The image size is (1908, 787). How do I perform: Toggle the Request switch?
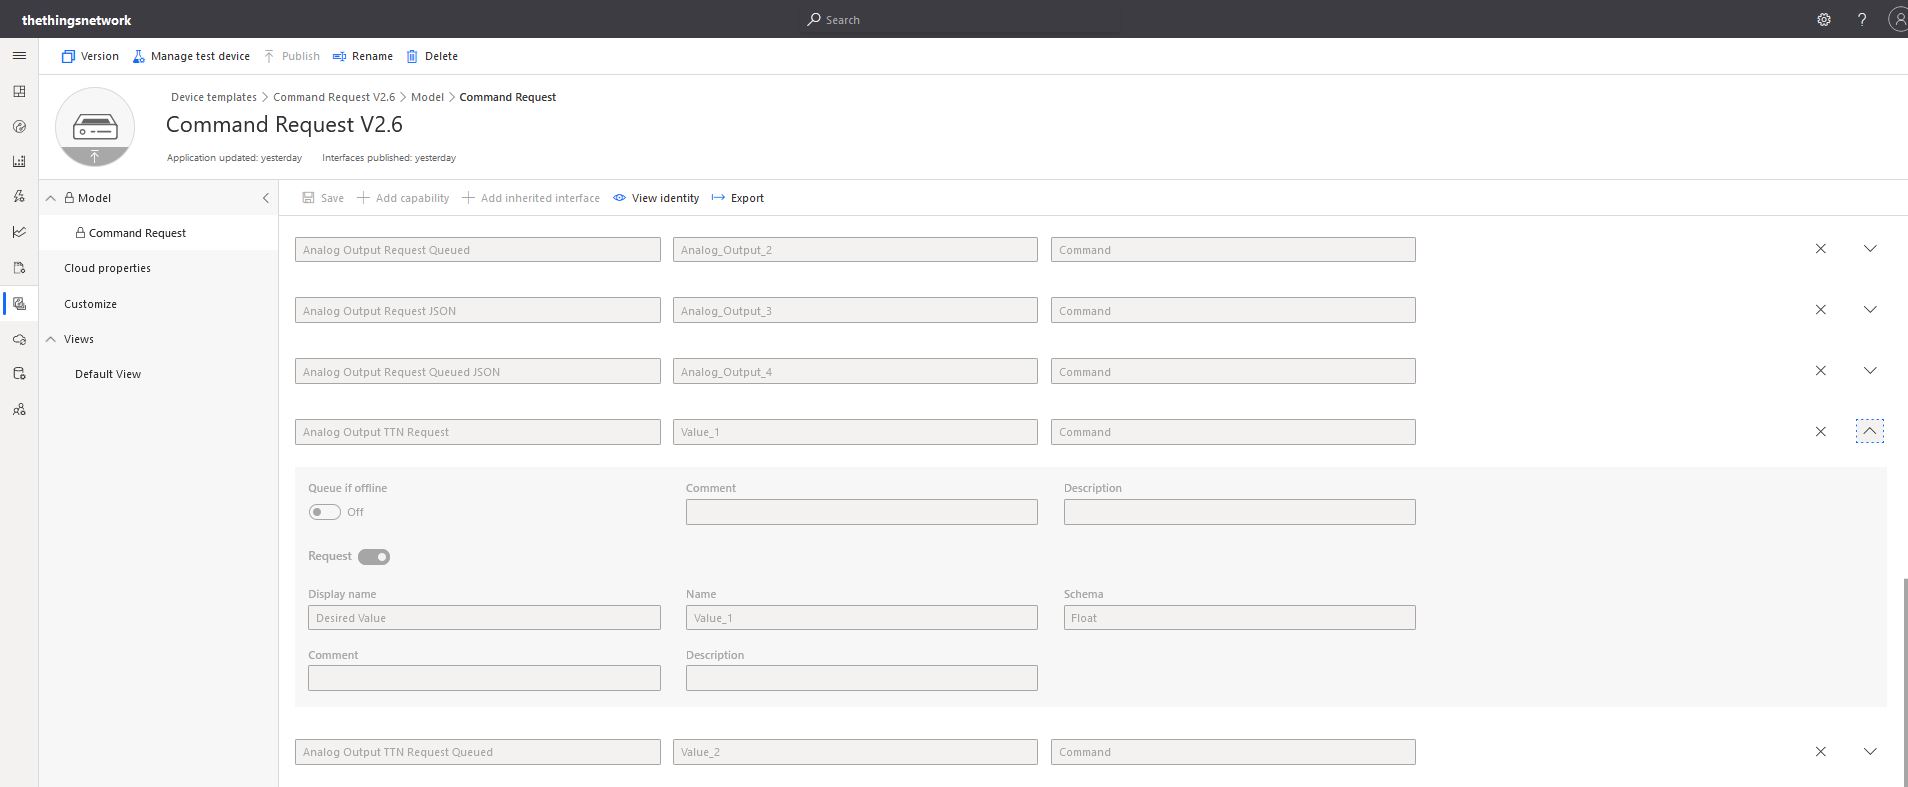(374, 557)
